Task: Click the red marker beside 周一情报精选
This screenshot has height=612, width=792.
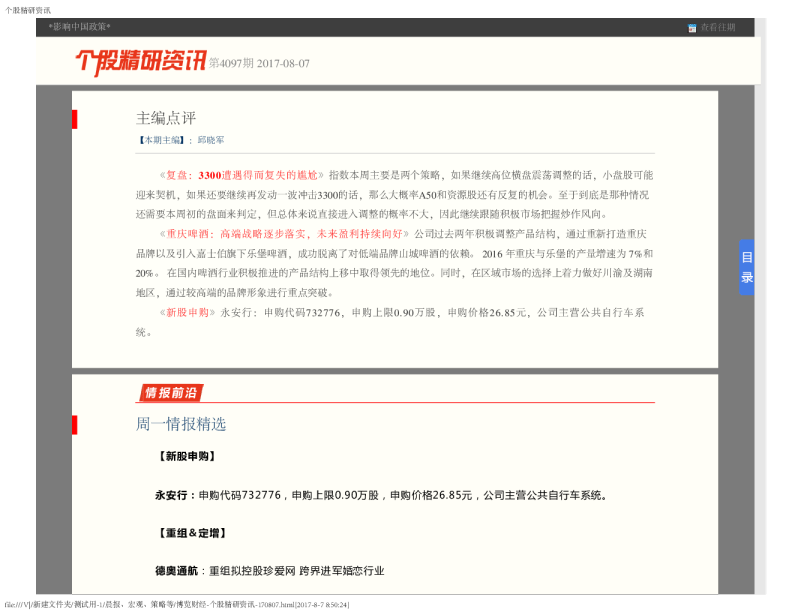Action: point(74,424)
